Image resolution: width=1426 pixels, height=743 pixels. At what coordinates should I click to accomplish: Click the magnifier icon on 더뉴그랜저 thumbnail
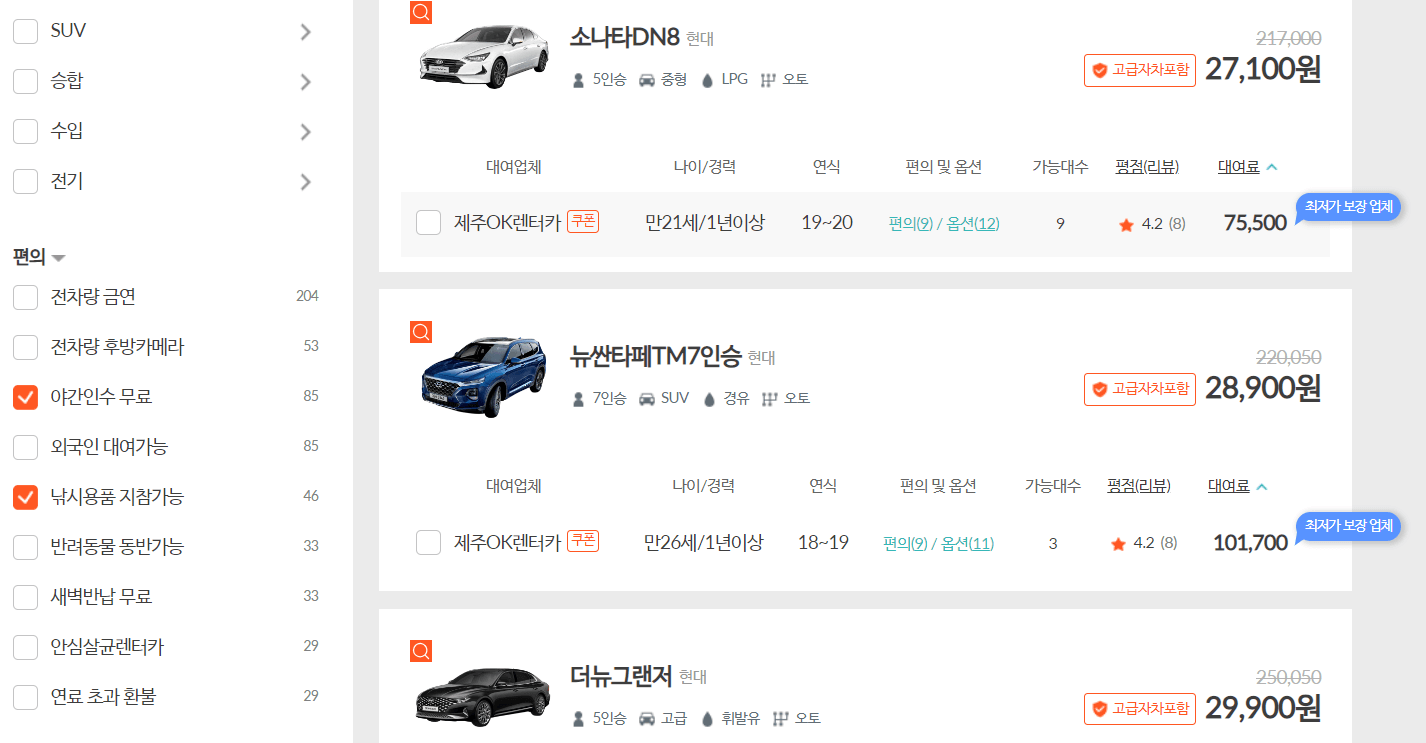pyautogui.click(x=420, y=650)
